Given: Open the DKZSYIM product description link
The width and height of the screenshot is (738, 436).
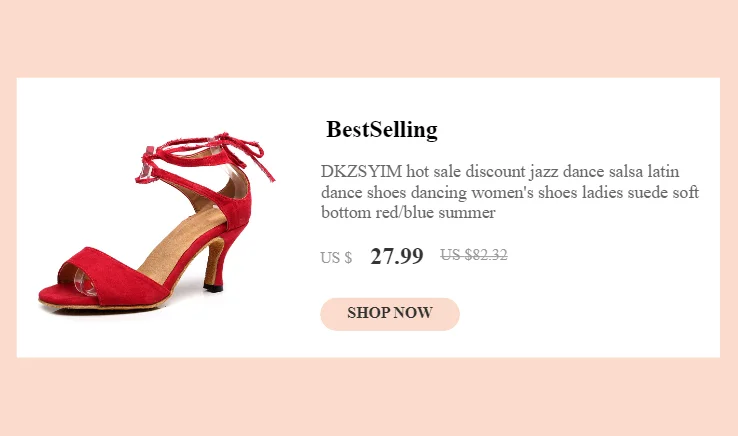Looking at the screenshot, I should (509, 192).
